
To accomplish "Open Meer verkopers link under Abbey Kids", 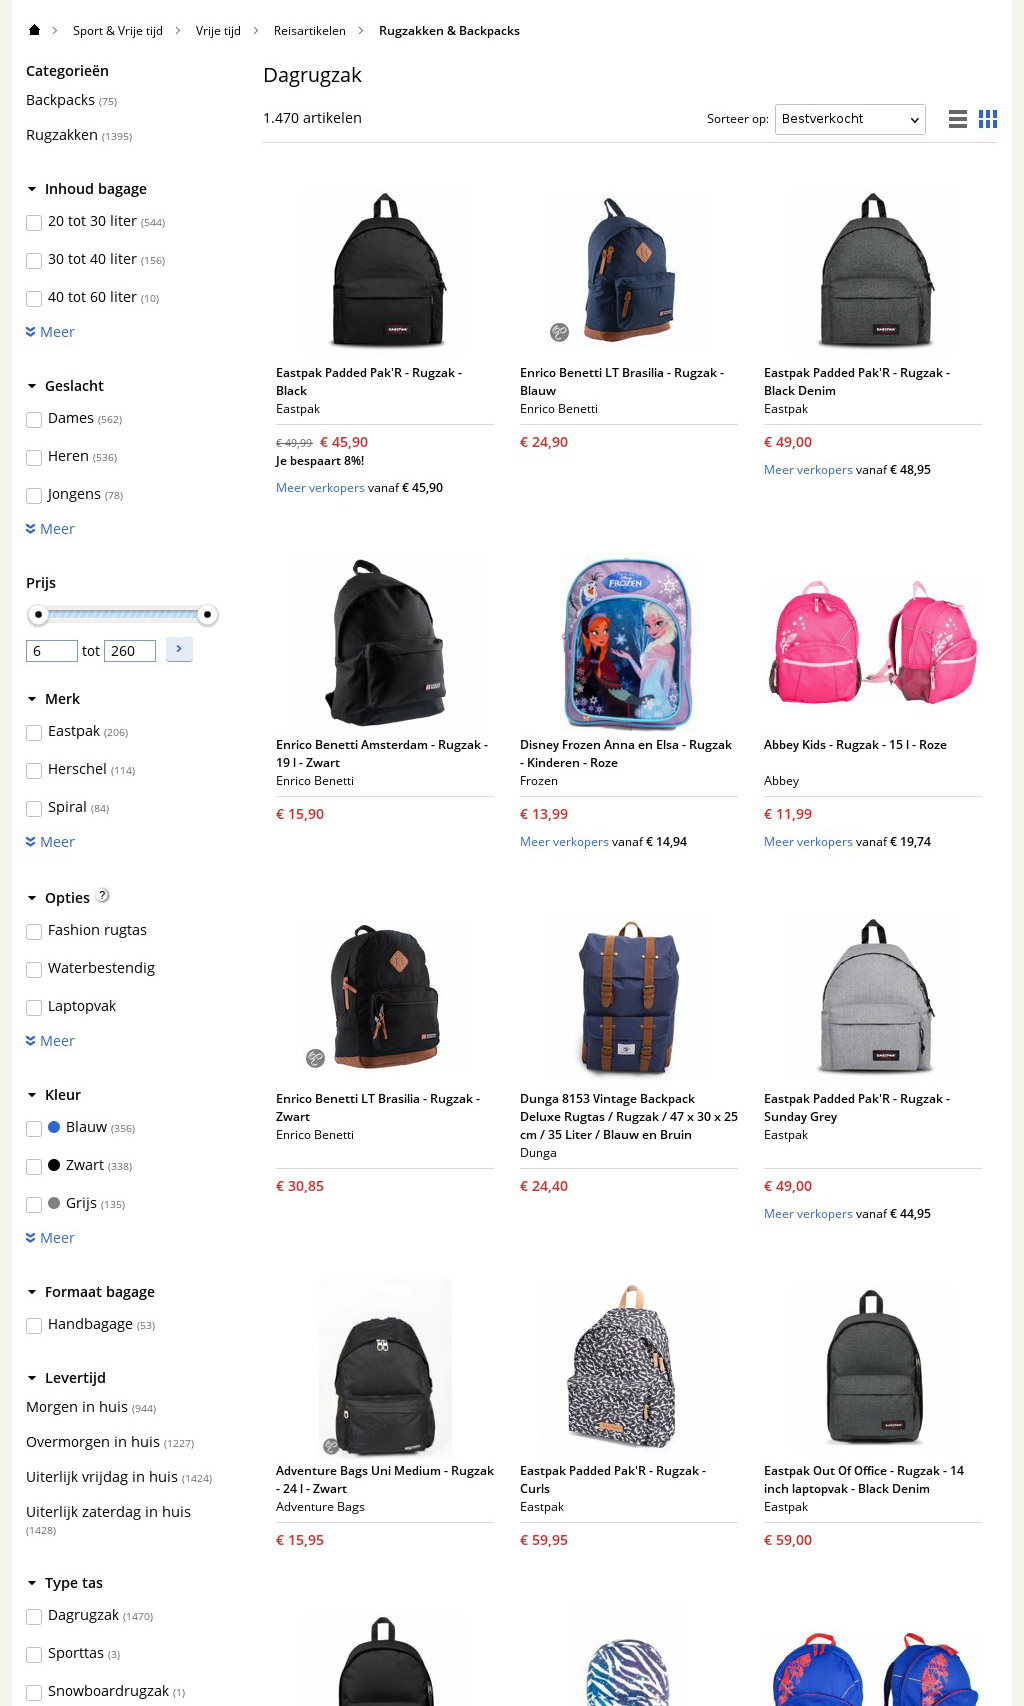I will tap(808, 842).
